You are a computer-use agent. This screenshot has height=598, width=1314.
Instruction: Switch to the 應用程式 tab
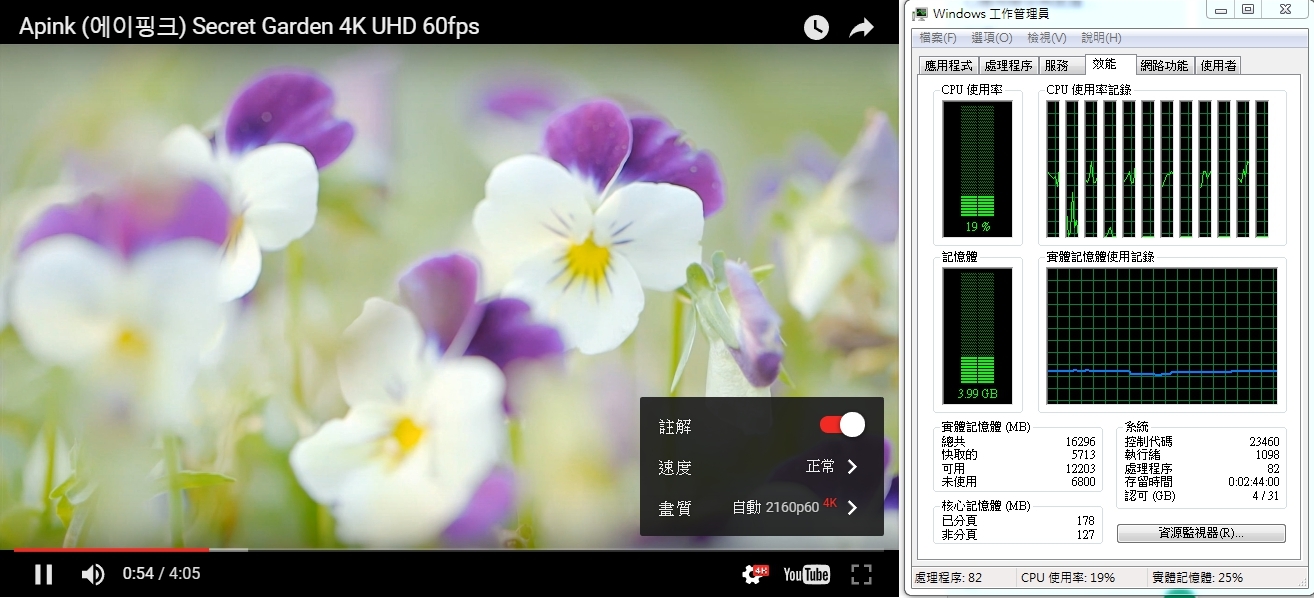[948, 66]
